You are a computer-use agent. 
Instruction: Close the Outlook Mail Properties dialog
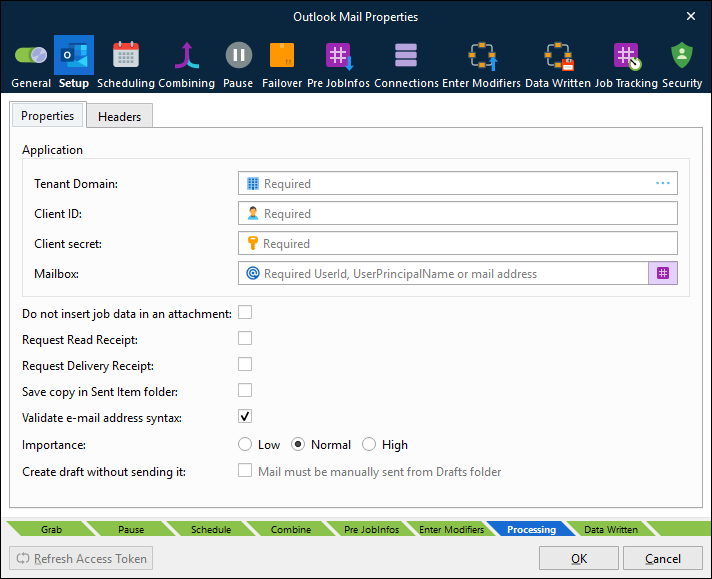tap(691, 16)
